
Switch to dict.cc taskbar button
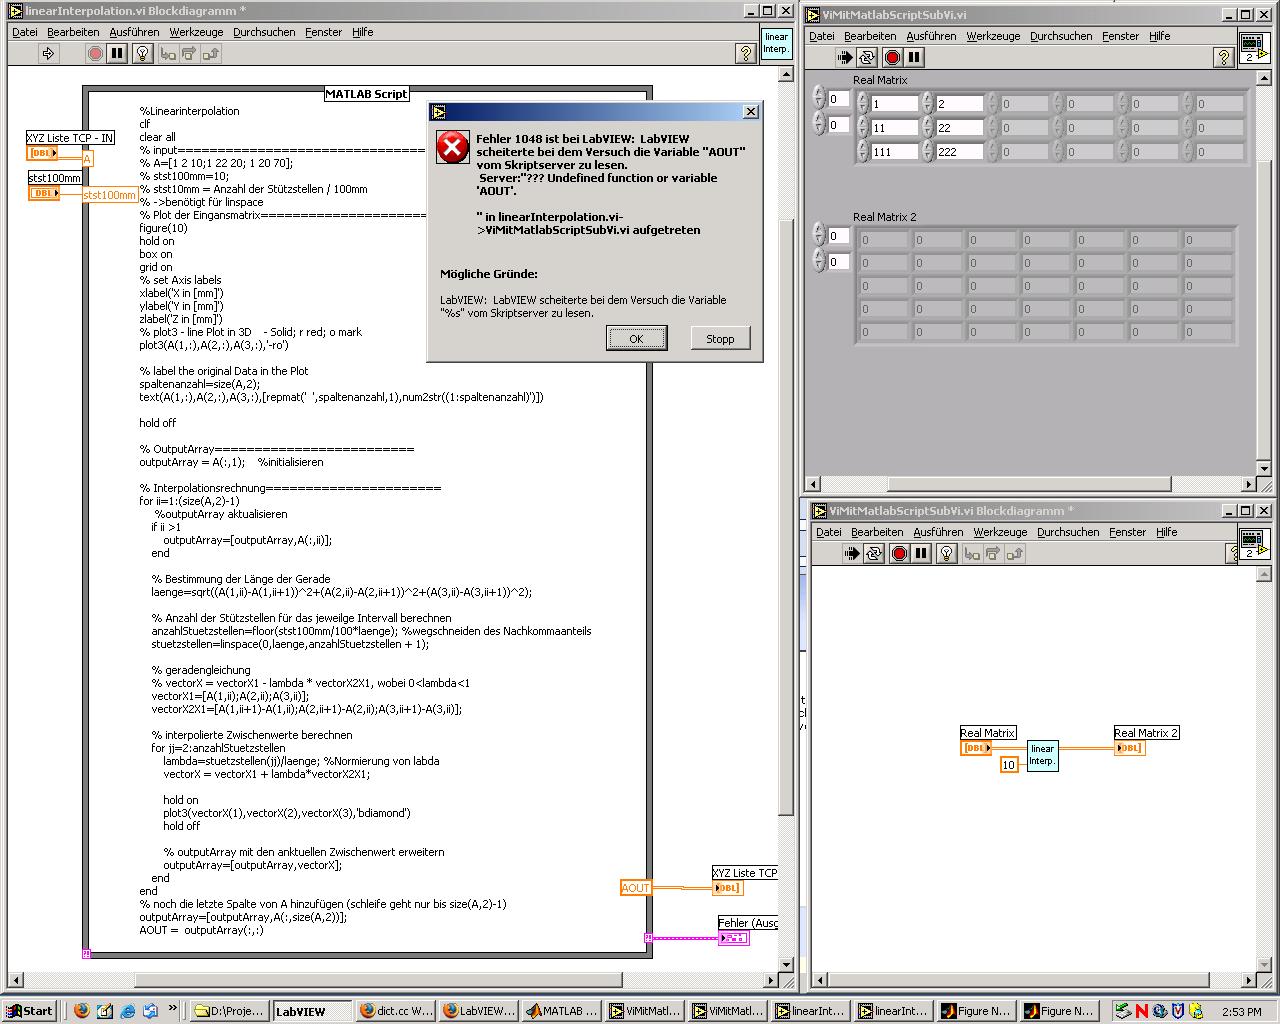pyautogui.click(x=396, y=1011)
